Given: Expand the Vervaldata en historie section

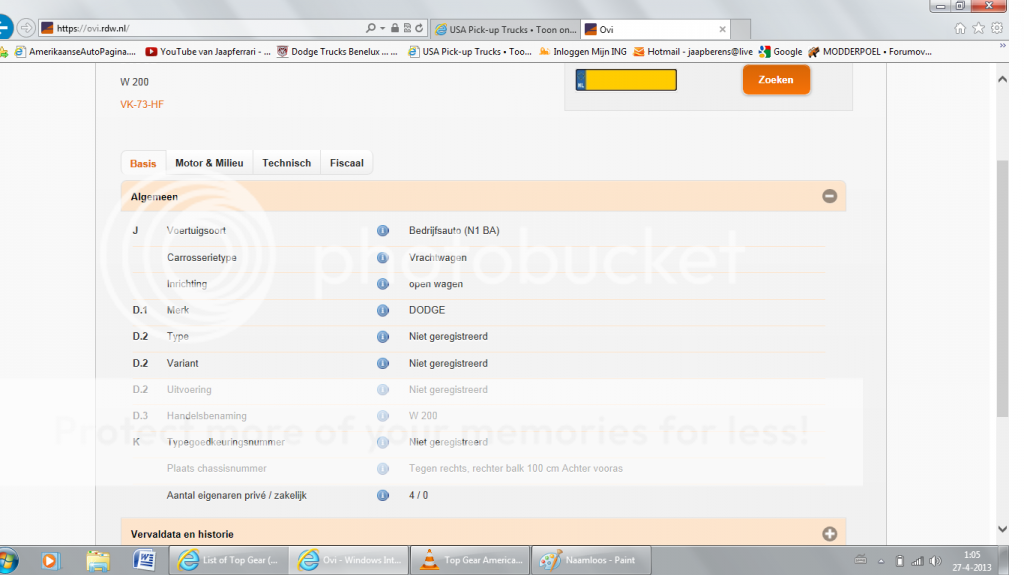Looking at the screenshot, I should [x=829, y=534].
